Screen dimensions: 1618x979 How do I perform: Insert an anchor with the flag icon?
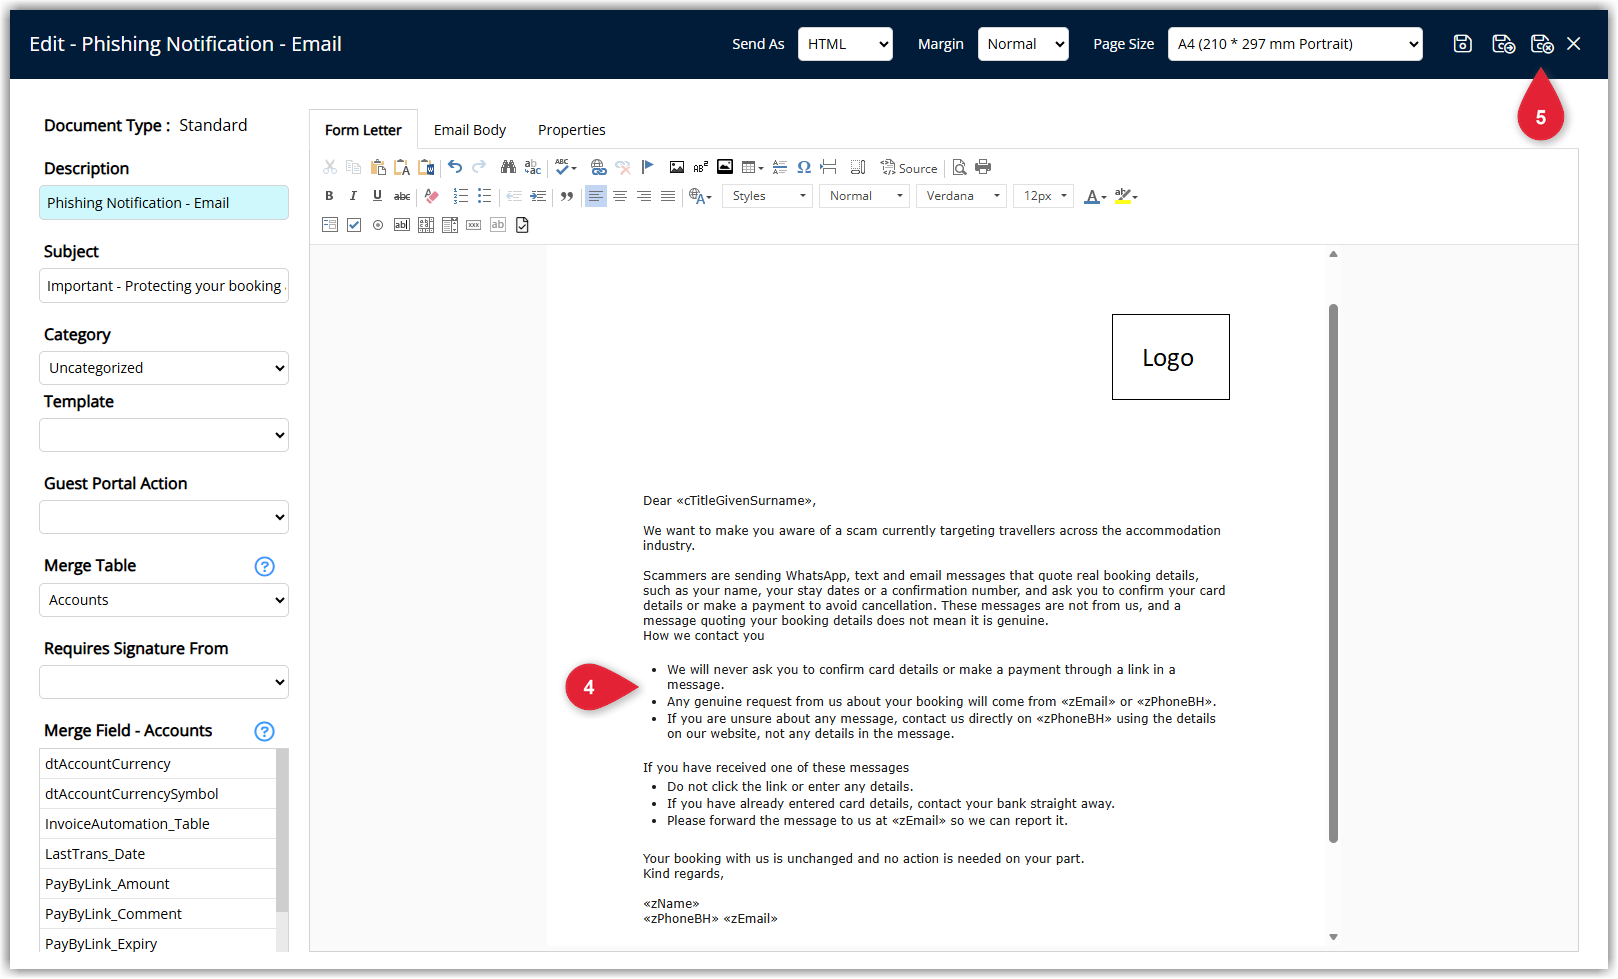647,167
